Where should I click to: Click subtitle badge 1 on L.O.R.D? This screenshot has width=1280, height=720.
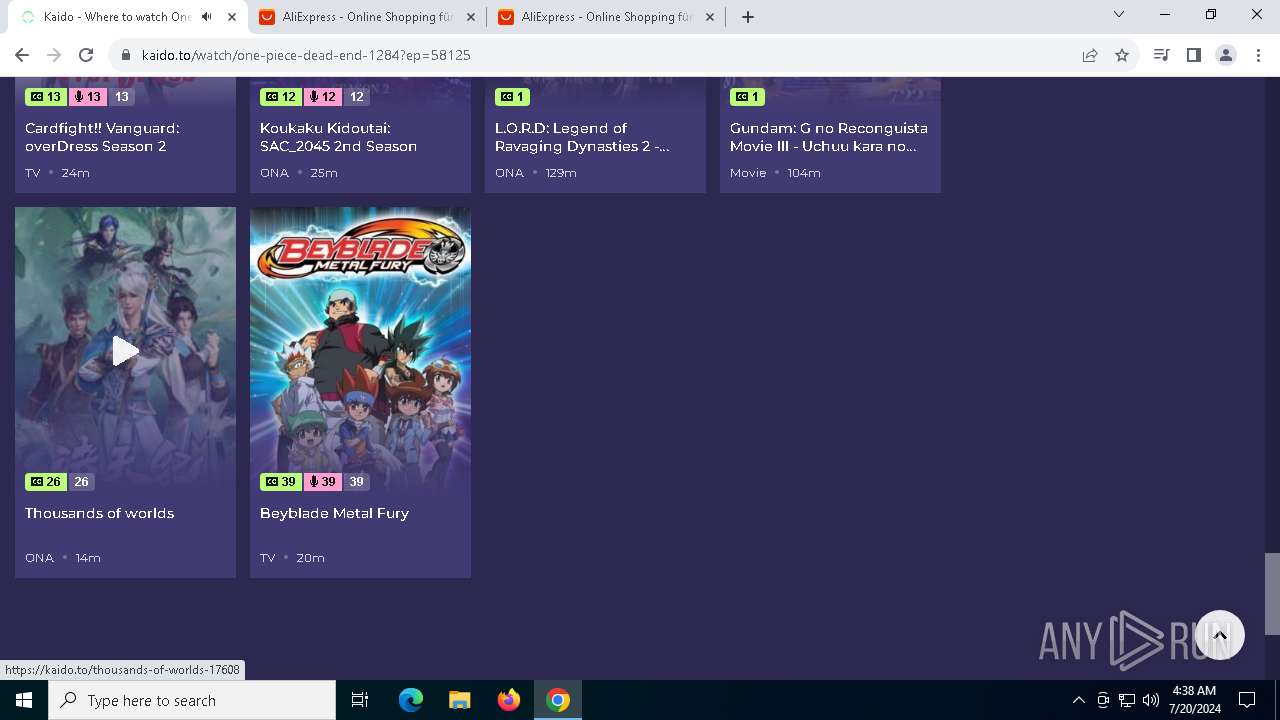512,97
